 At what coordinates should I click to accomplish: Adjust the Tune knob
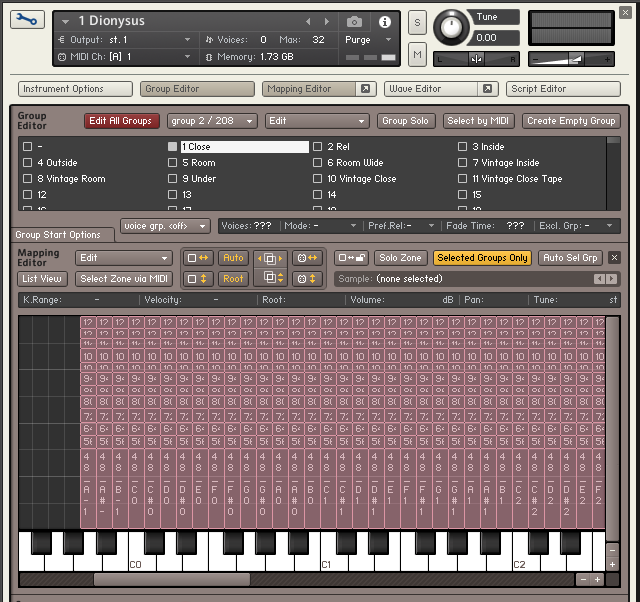451,27
